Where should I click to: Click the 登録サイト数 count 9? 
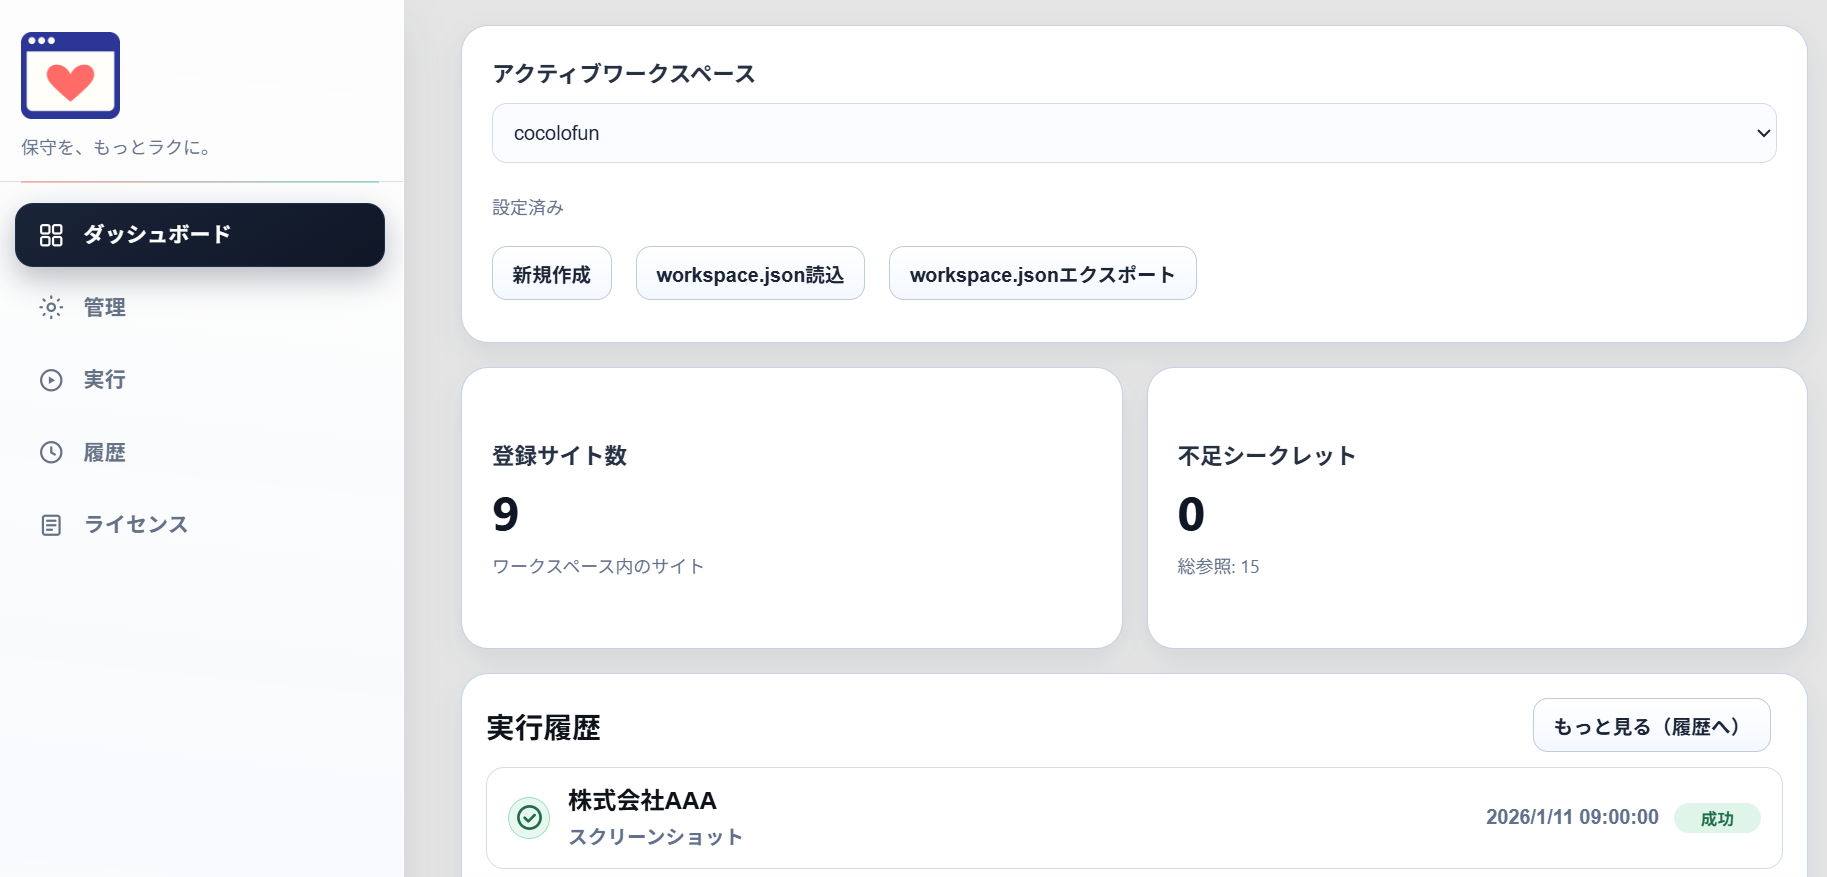coord(506,514)
